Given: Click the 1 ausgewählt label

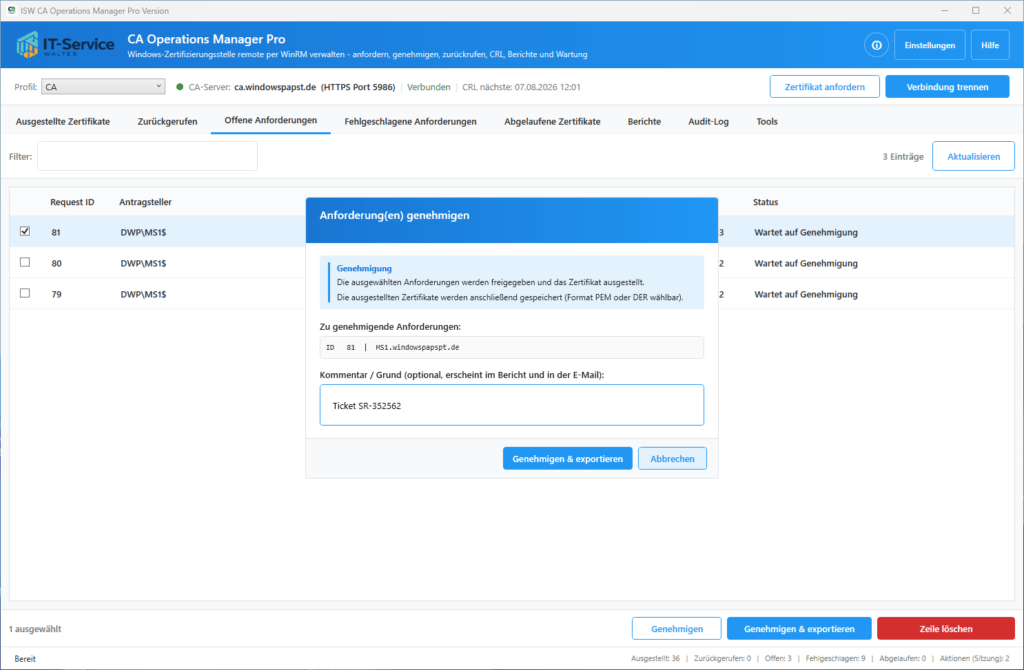Looking at the screenshot, I should point(35,629).
